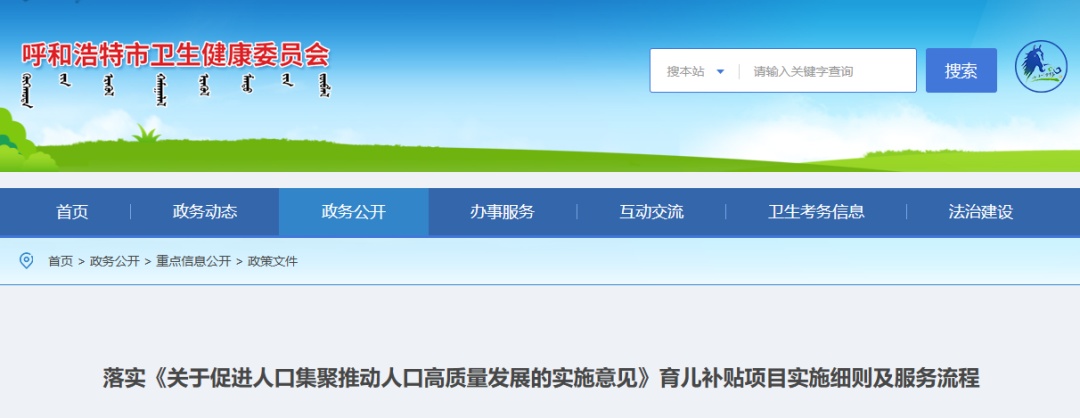Click the horse emblem logo icon

[1042, 69]
